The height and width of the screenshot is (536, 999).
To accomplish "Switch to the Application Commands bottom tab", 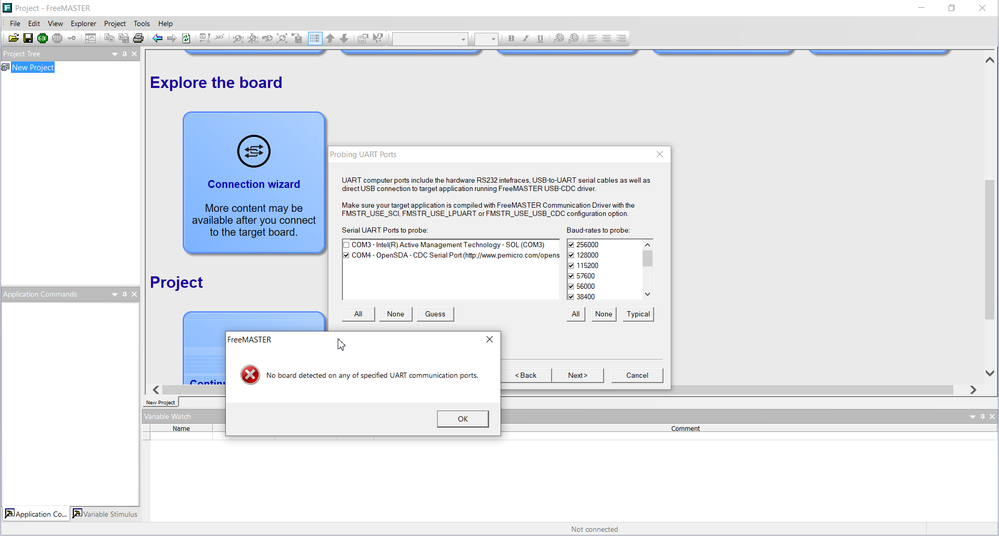I will coord(36,514).
